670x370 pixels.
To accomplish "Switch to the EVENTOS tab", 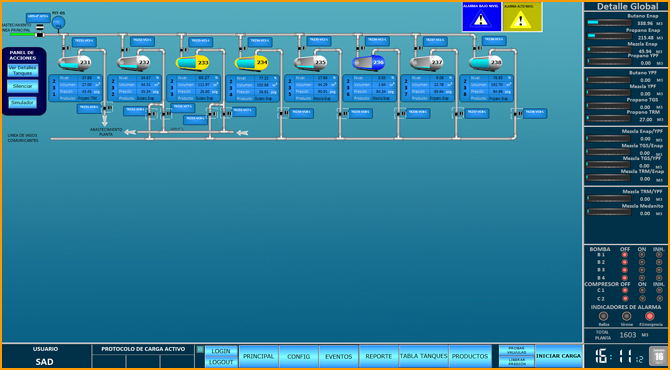I will click(x=339, y=356).
